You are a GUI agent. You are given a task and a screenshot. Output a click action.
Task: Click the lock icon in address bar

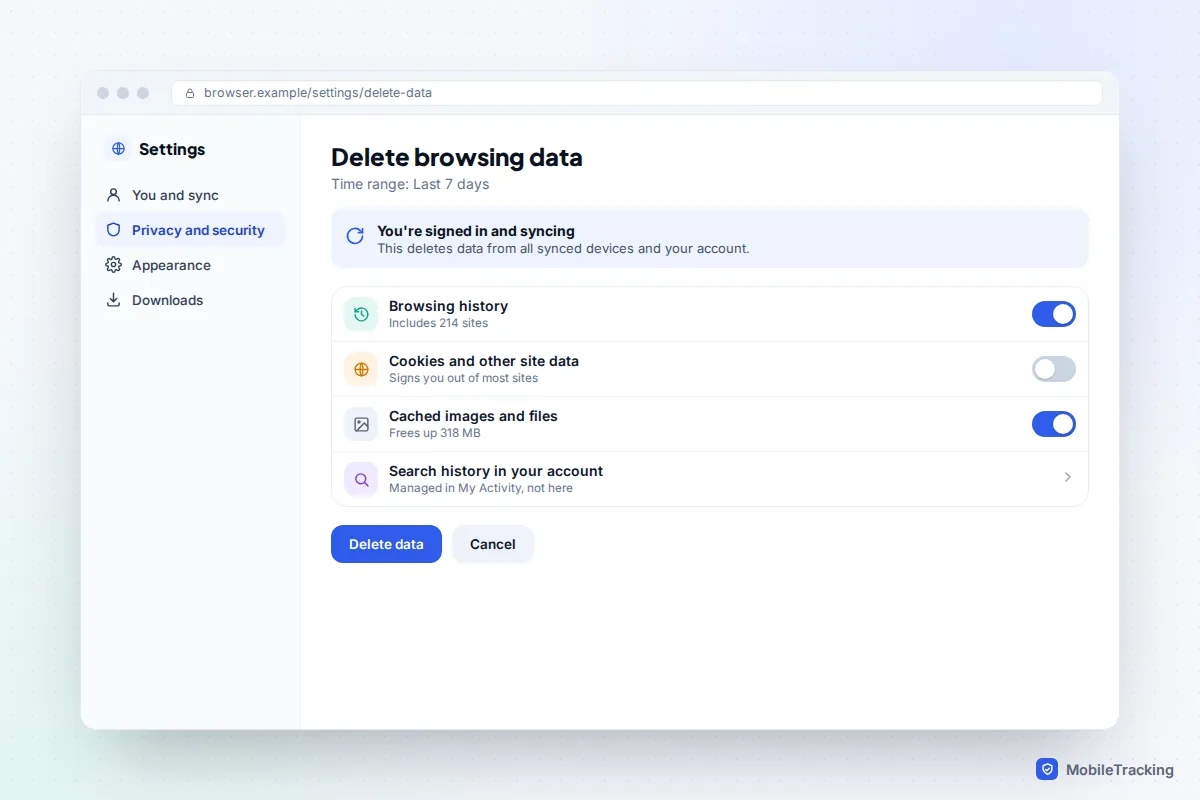pos(190,93)
